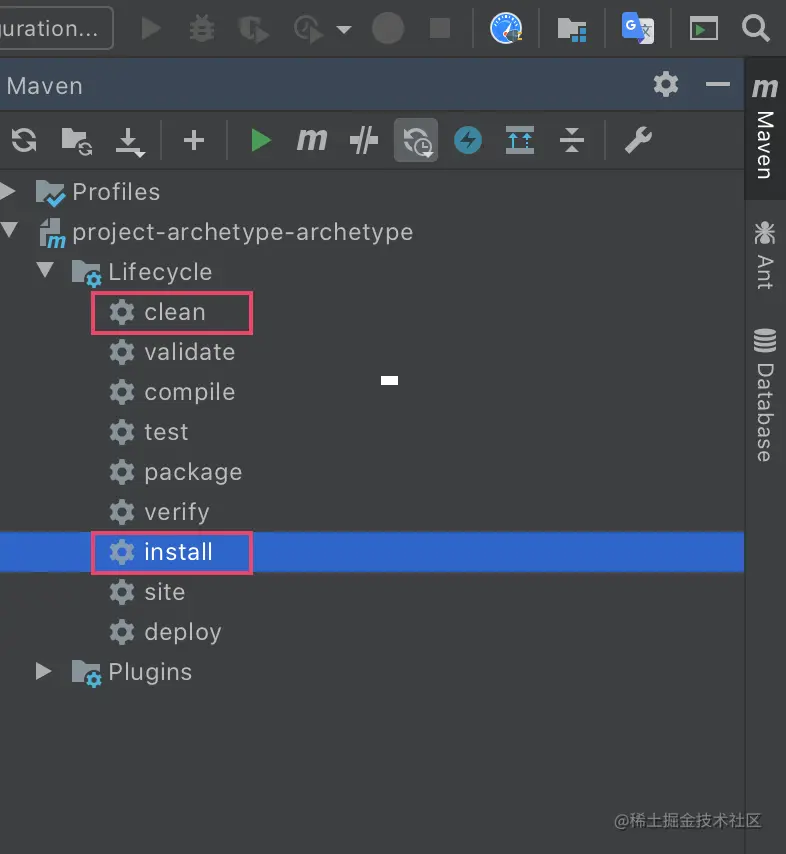Click the grey round record icon
Screen dimensions: 786x854
pos(388,28)
